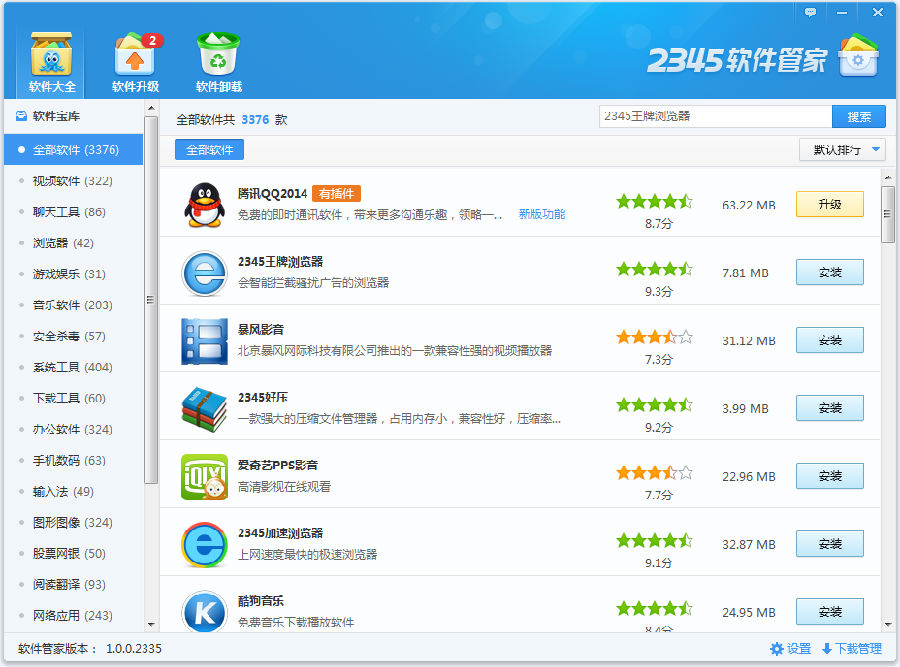
Task: Open the 新版功能 link for QQ2014
Action: 542,214
